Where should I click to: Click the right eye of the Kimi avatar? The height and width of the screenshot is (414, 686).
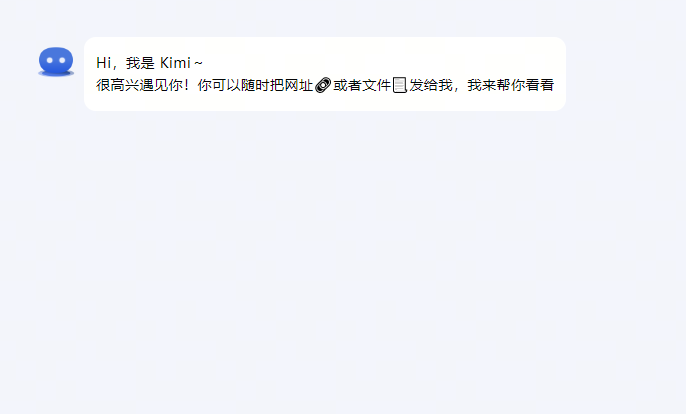coord(62,60)
